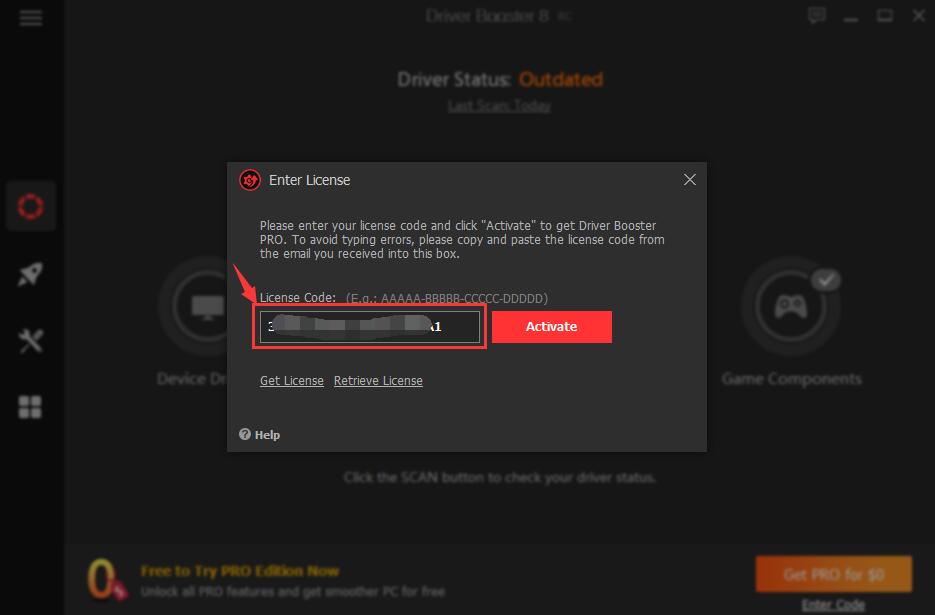Screen dimensions: 935x615
Task: Click the Game Components gamepad icon
Action: 791,307
